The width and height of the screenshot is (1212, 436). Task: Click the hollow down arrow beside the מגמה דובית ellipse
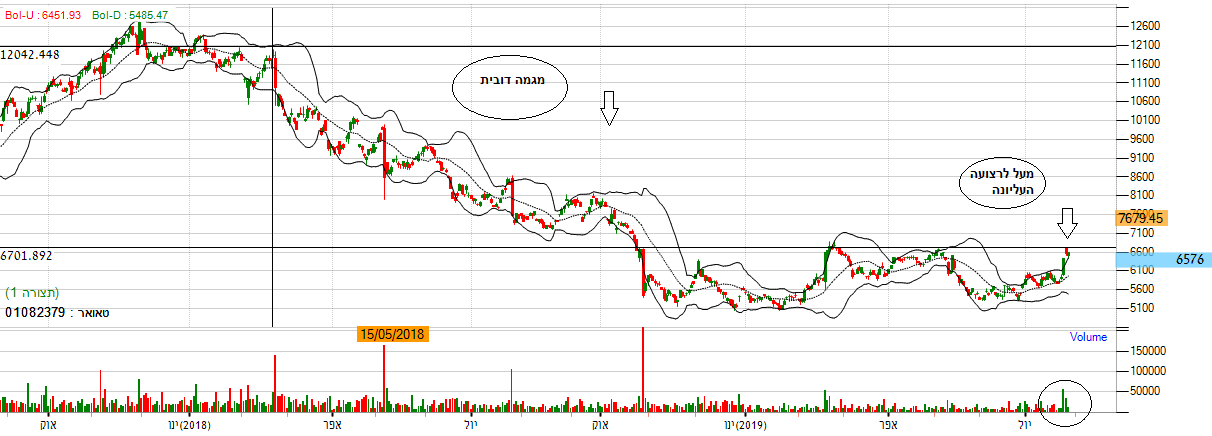[609, 107]
